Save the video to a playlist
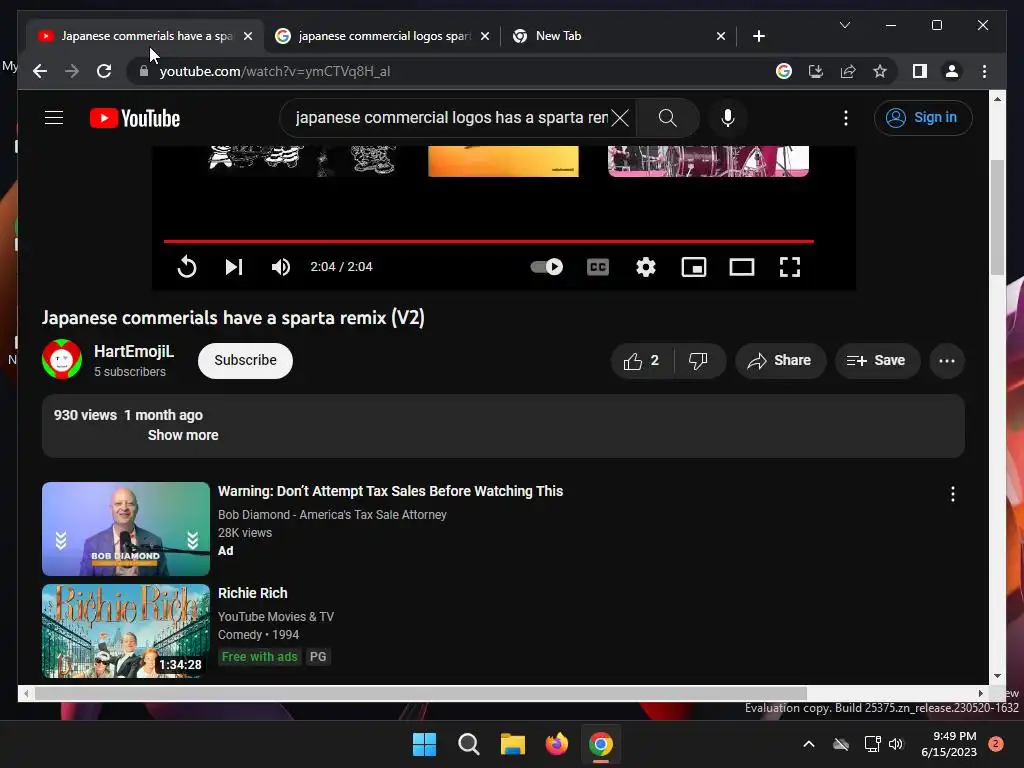 click(x=877, y=360)
